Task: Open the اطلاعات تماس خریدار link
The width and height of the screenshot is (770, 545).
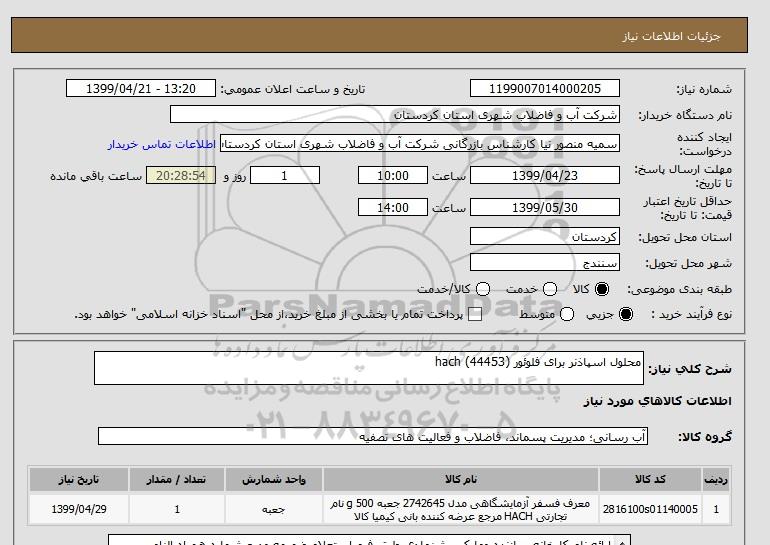Action: tap(162, 144)
